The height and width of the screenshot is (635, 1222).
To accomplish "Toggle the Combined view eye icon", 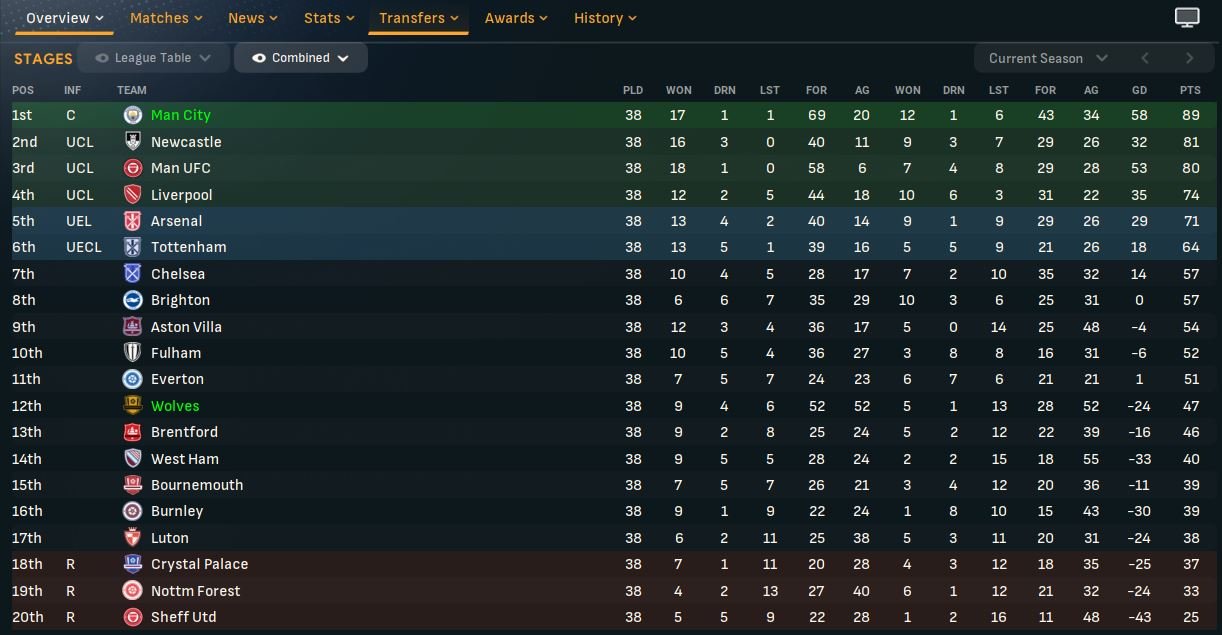I will click(x=259, y=58).
